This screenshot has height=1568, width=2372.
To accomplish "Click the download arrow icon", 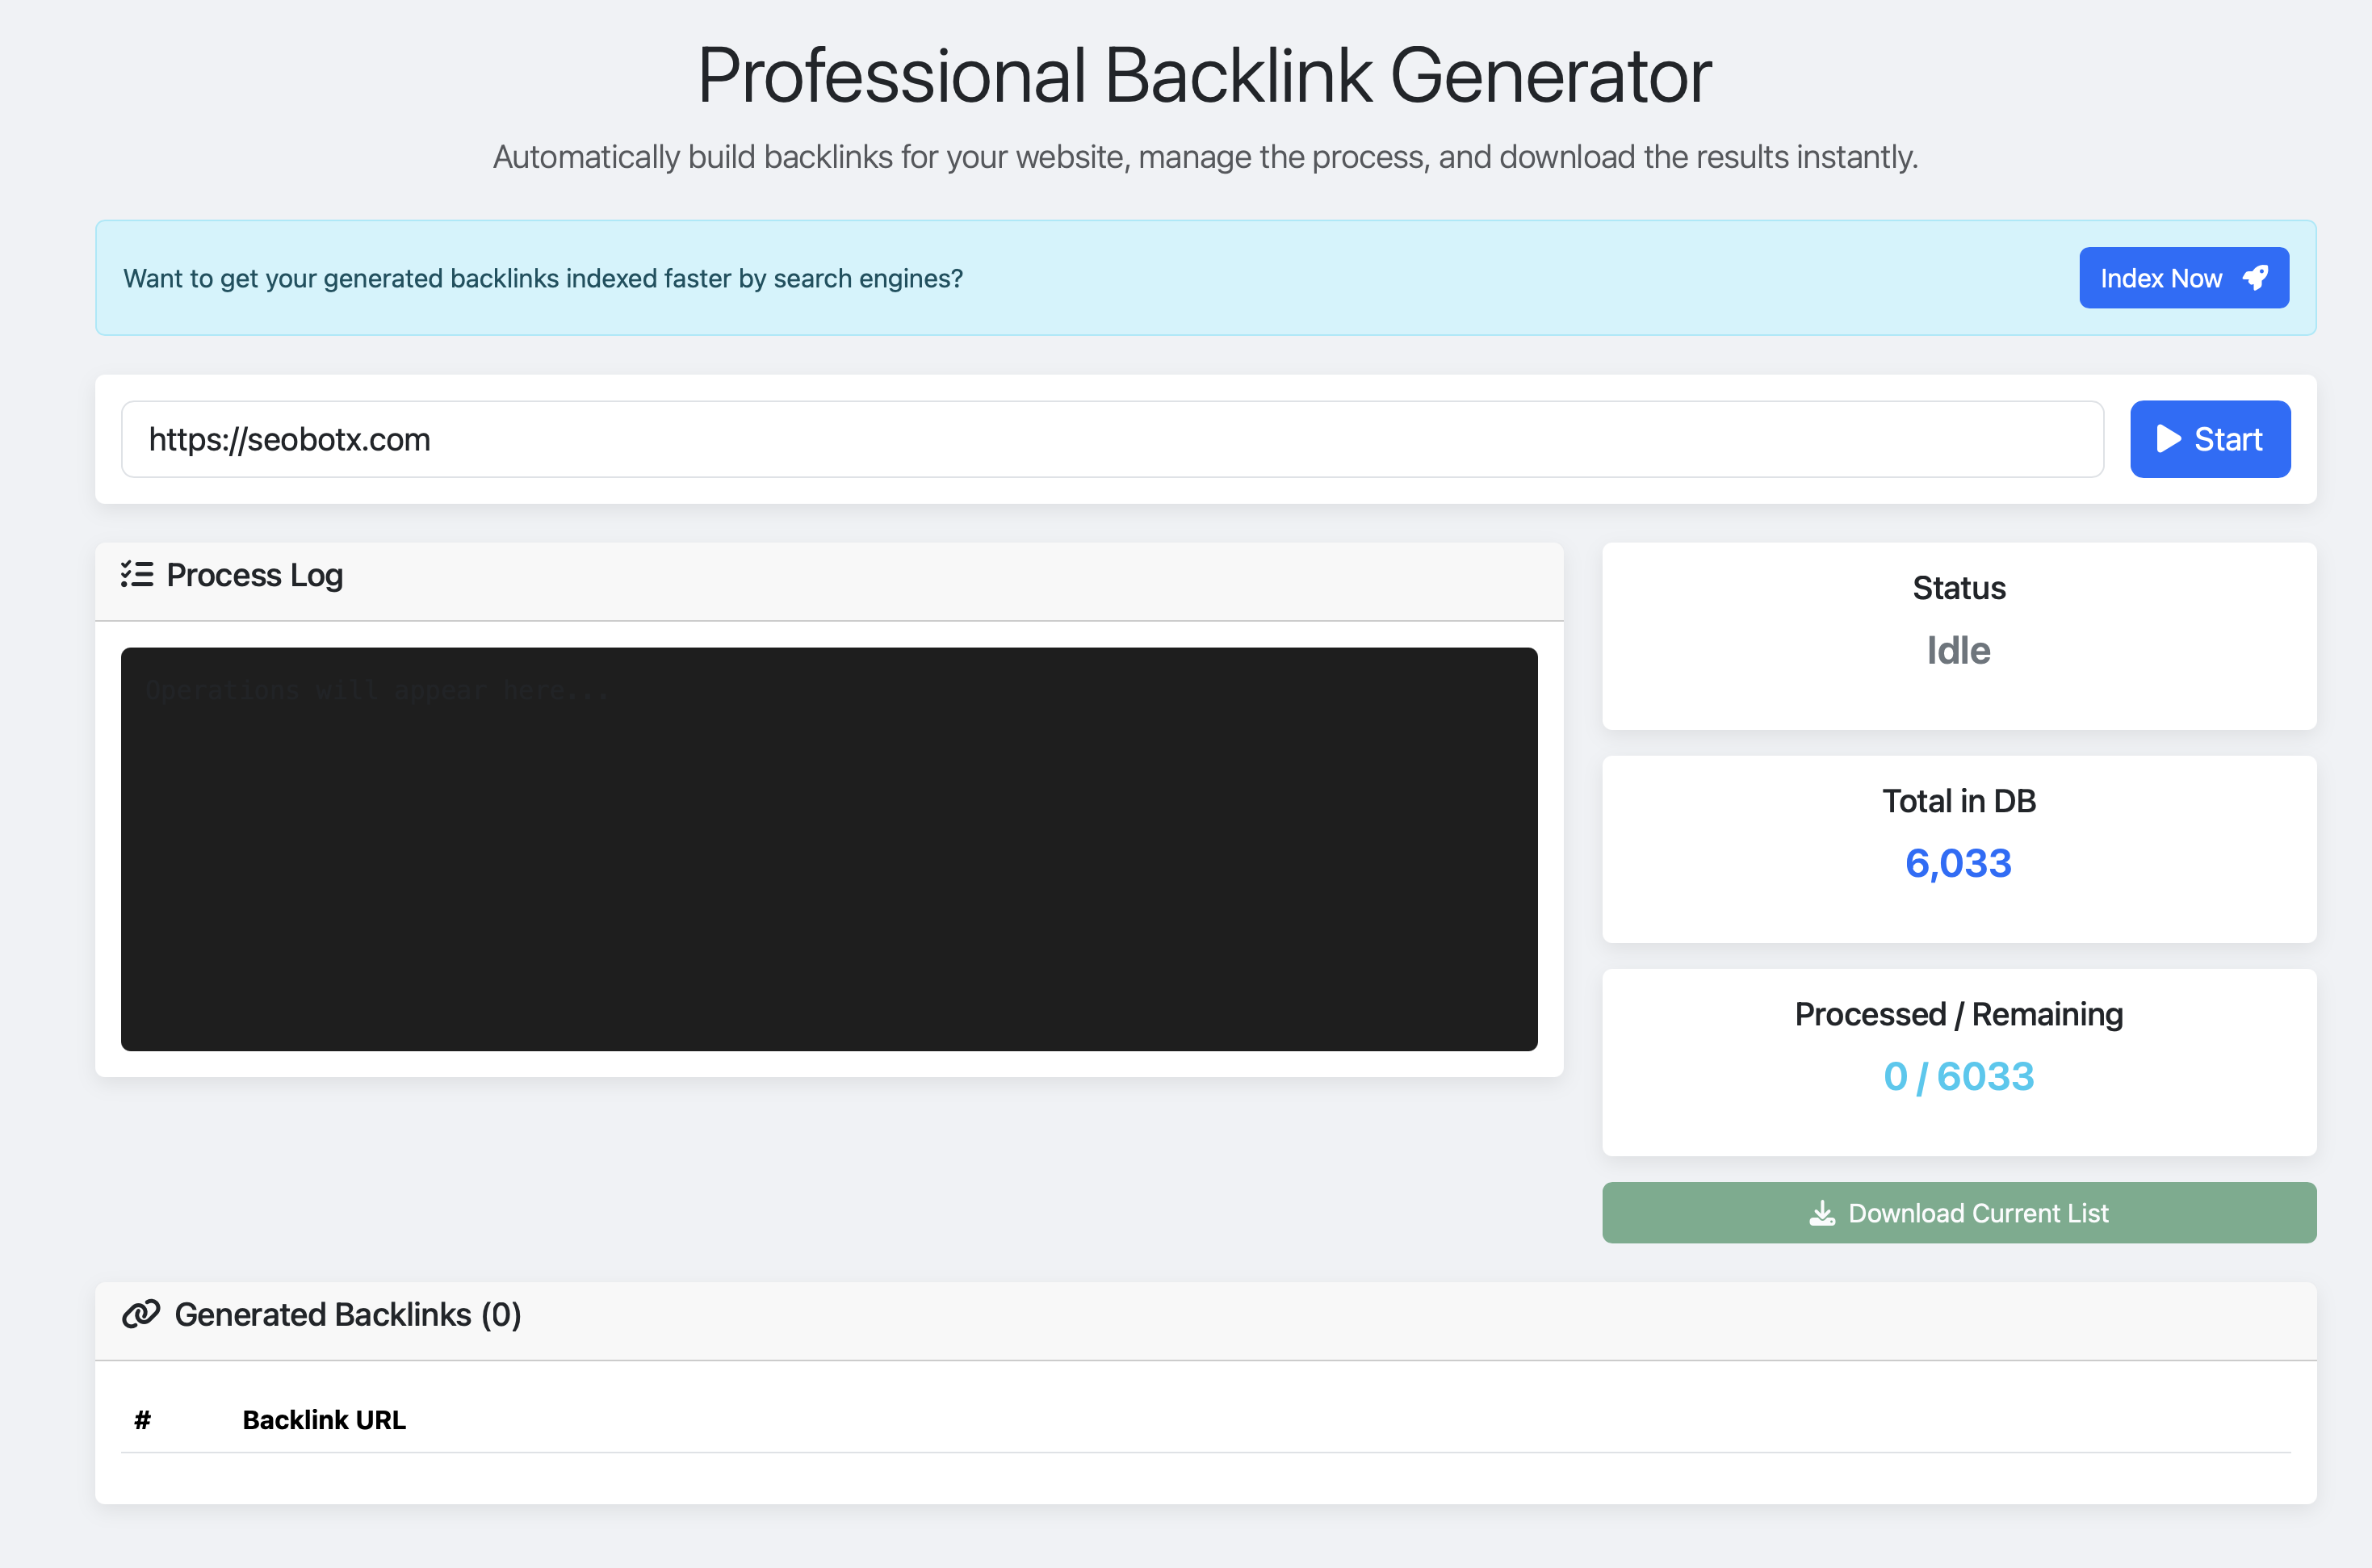I will click(1822, 1213).
